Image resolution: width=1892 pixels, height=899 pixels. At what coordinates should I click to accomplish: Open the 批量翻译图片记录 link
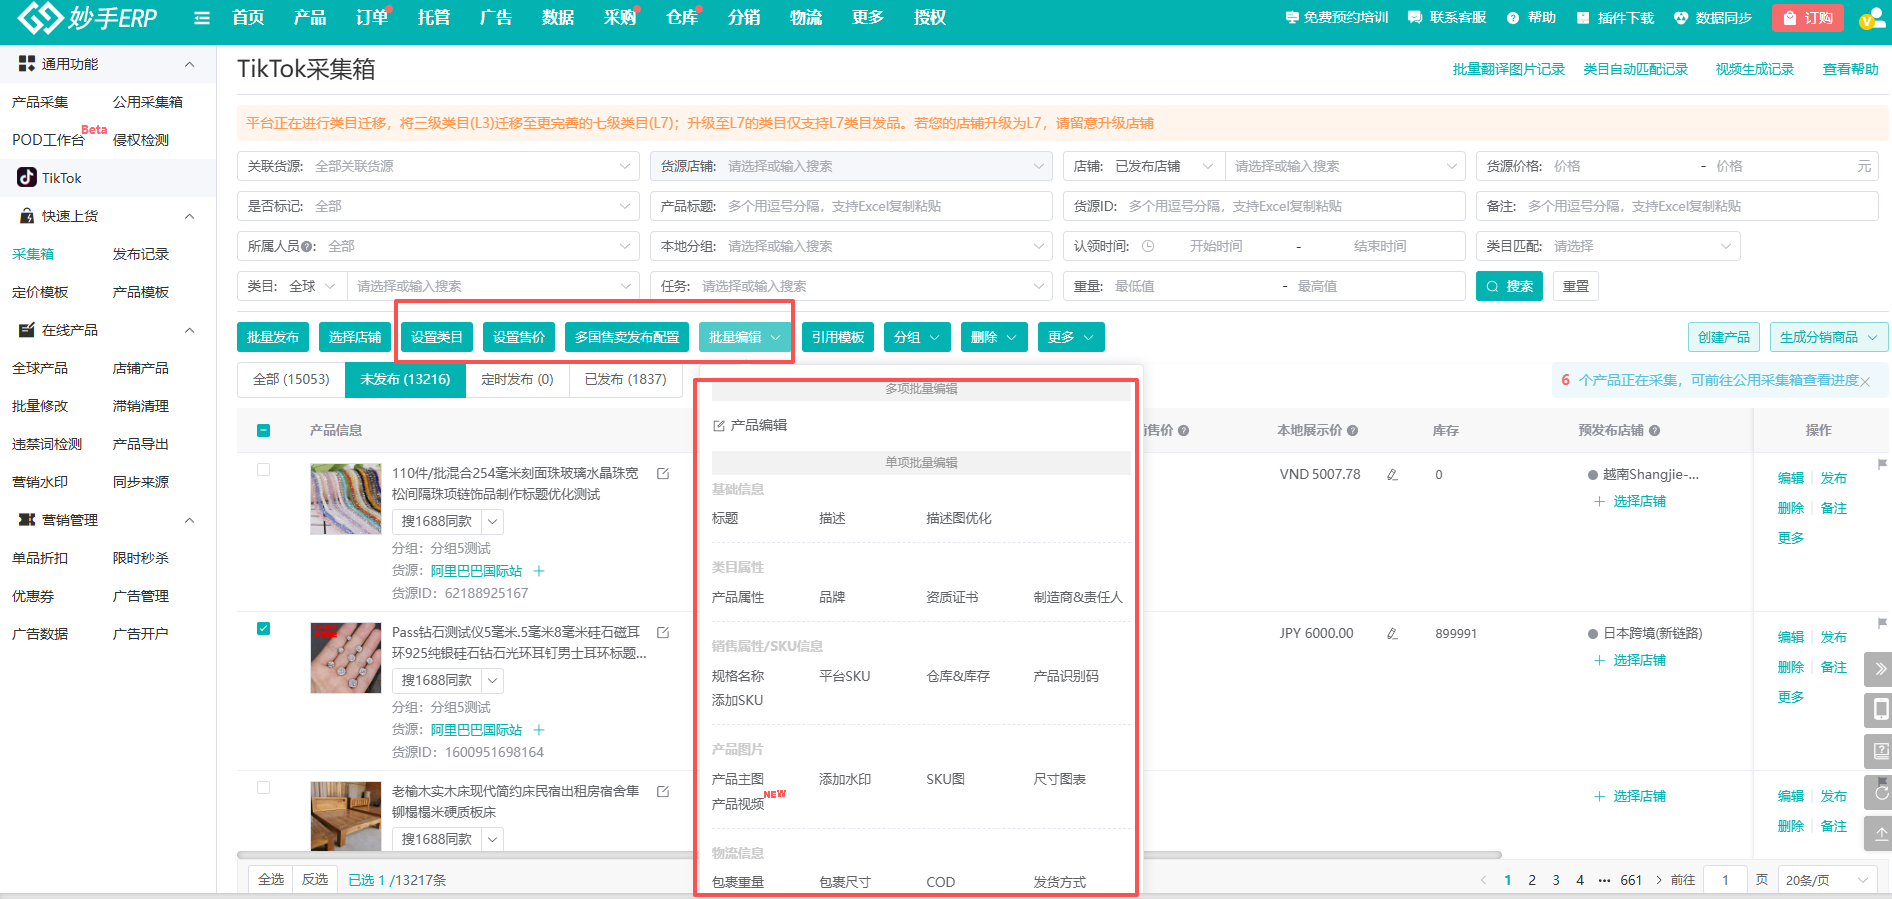coord(1508,69)
